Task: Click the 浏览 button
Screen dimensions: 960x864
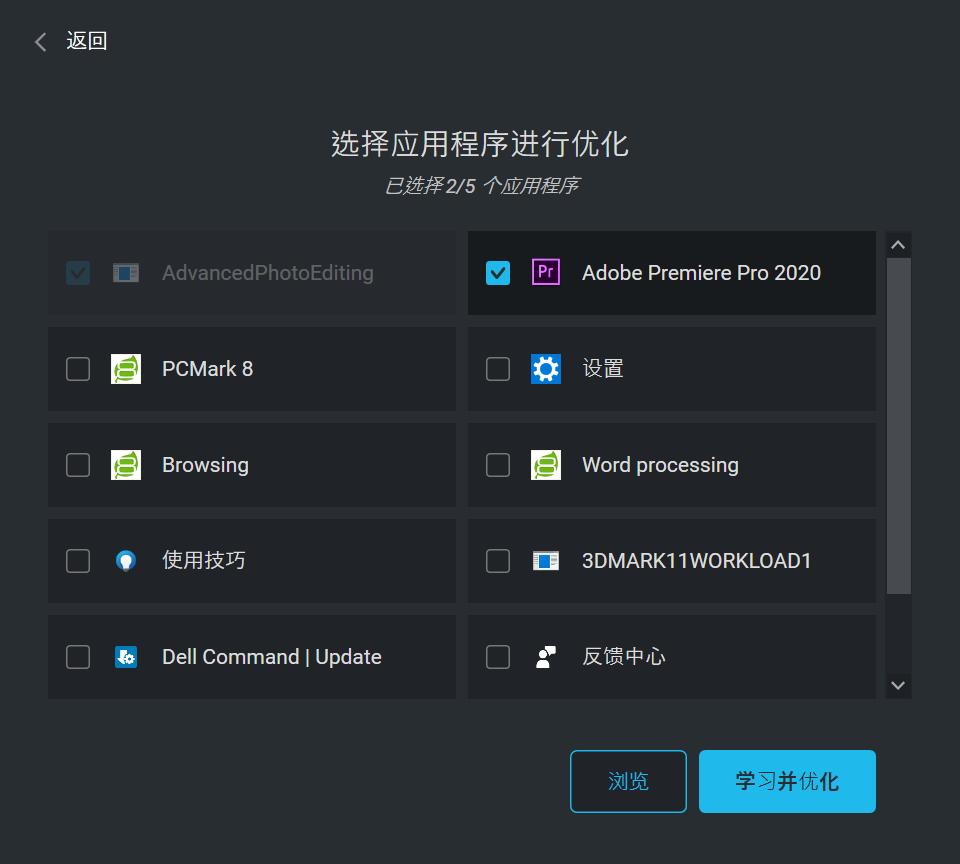Action: (628, 781)
